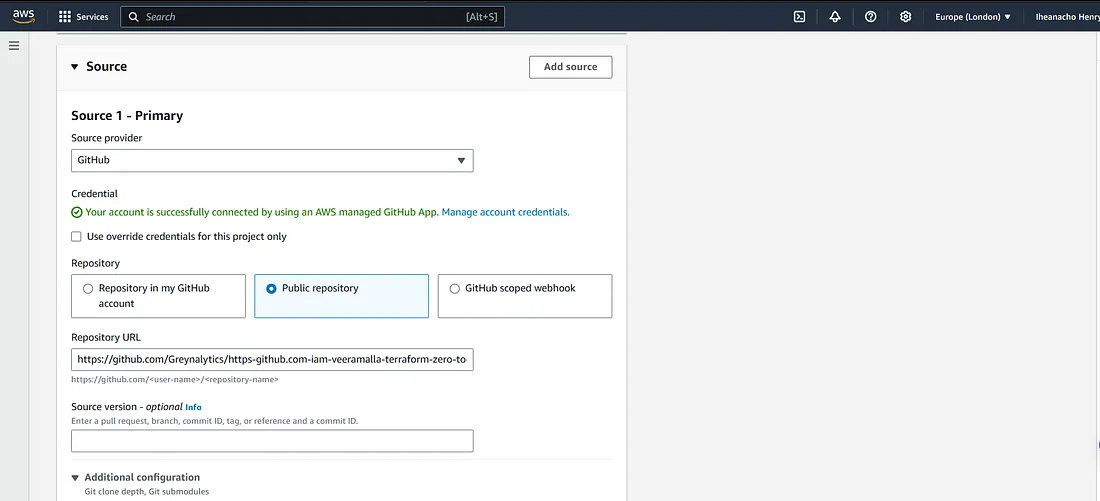The height and width of the screenshot is (501, 1100).
Task: Collapse the Additional configuration section
Action: click(x=75, y=478)
